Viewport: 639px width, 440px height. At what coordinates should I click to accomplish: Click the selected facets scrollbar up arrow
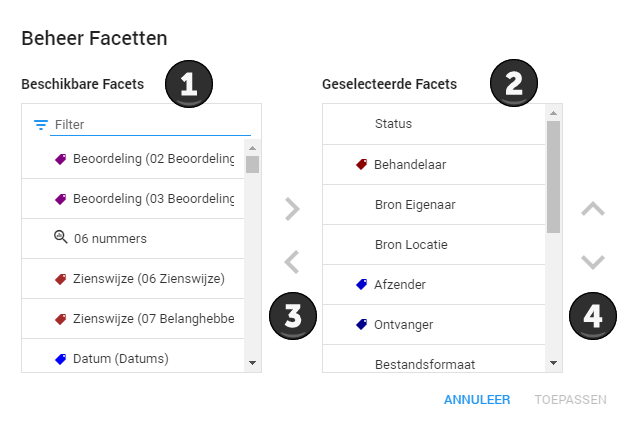553,113
